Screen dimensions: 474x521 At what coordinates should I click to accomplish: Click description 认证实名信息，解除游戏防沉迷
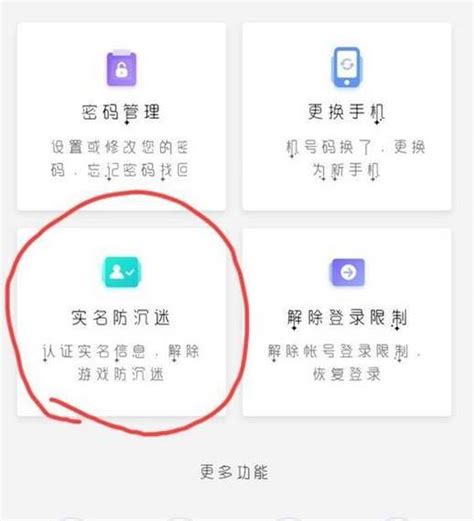coord(120,363)
